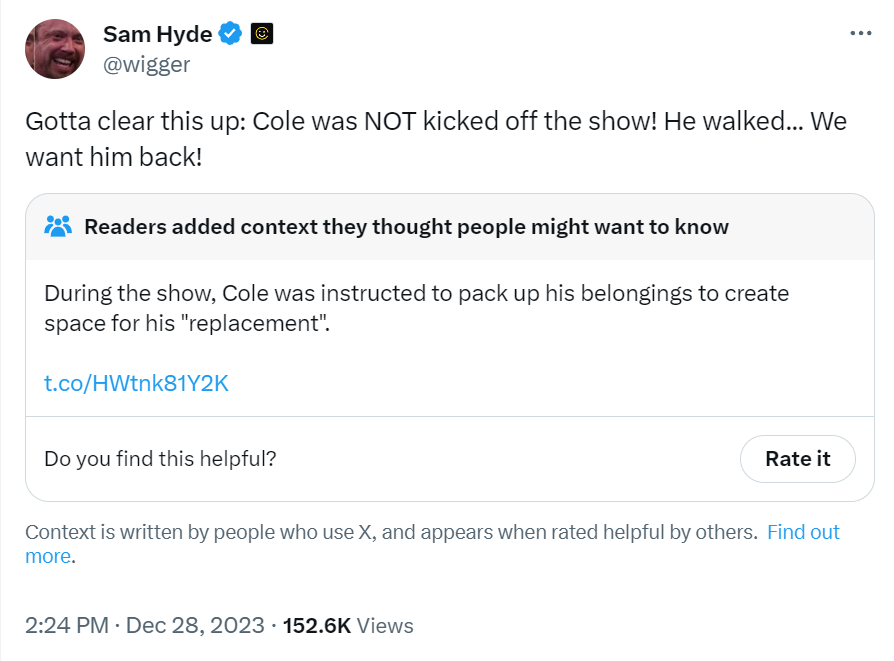Follow the Find out more link
This screenshot has height=661, width=894.
803,532
